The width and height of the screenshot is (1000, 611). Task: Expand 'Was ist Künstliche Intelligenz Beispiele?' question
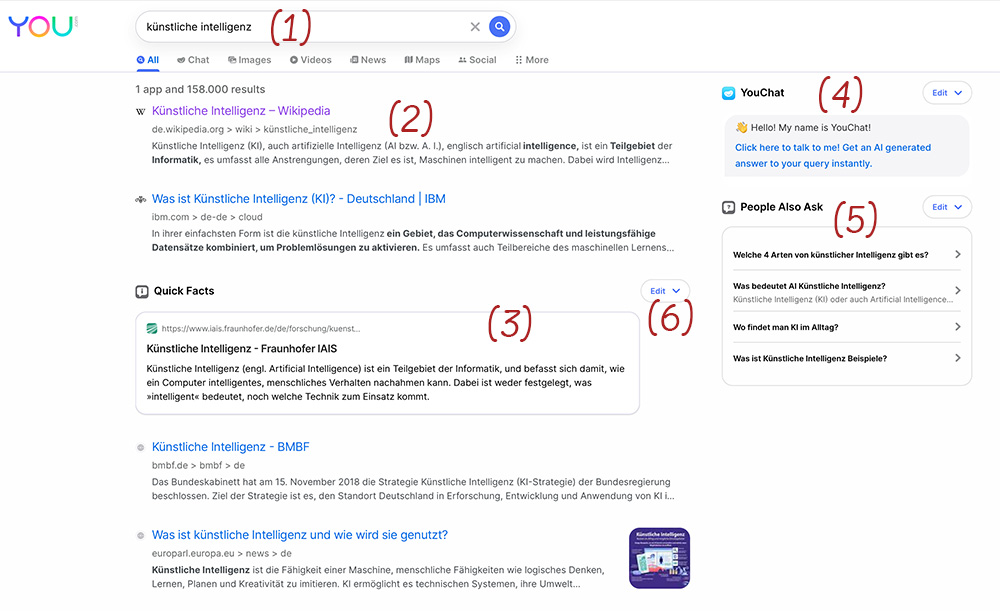[847, 358]
